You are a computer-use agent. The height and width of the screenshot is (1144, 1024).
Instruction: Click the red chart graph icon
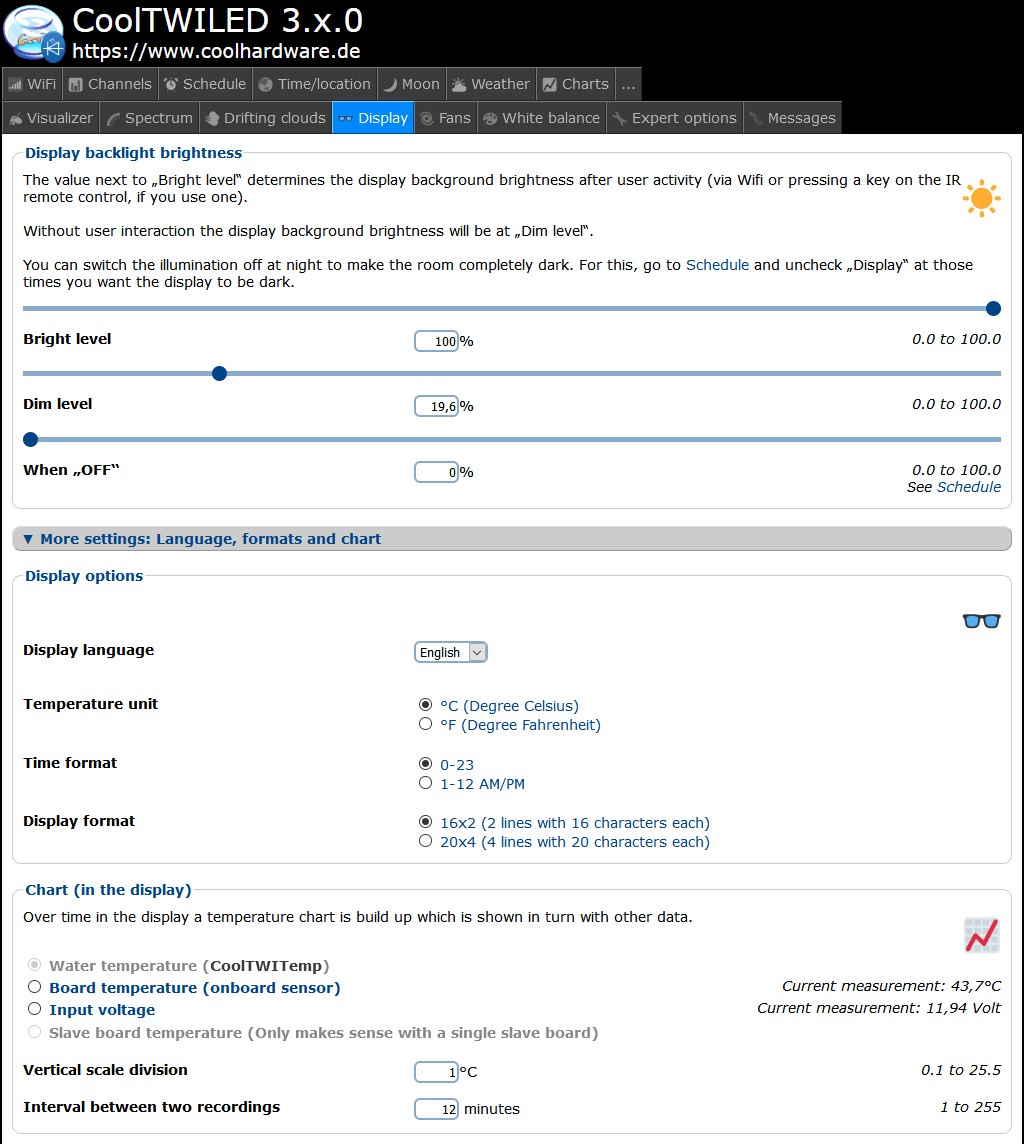pyautogui.click(x=981, y=936)
